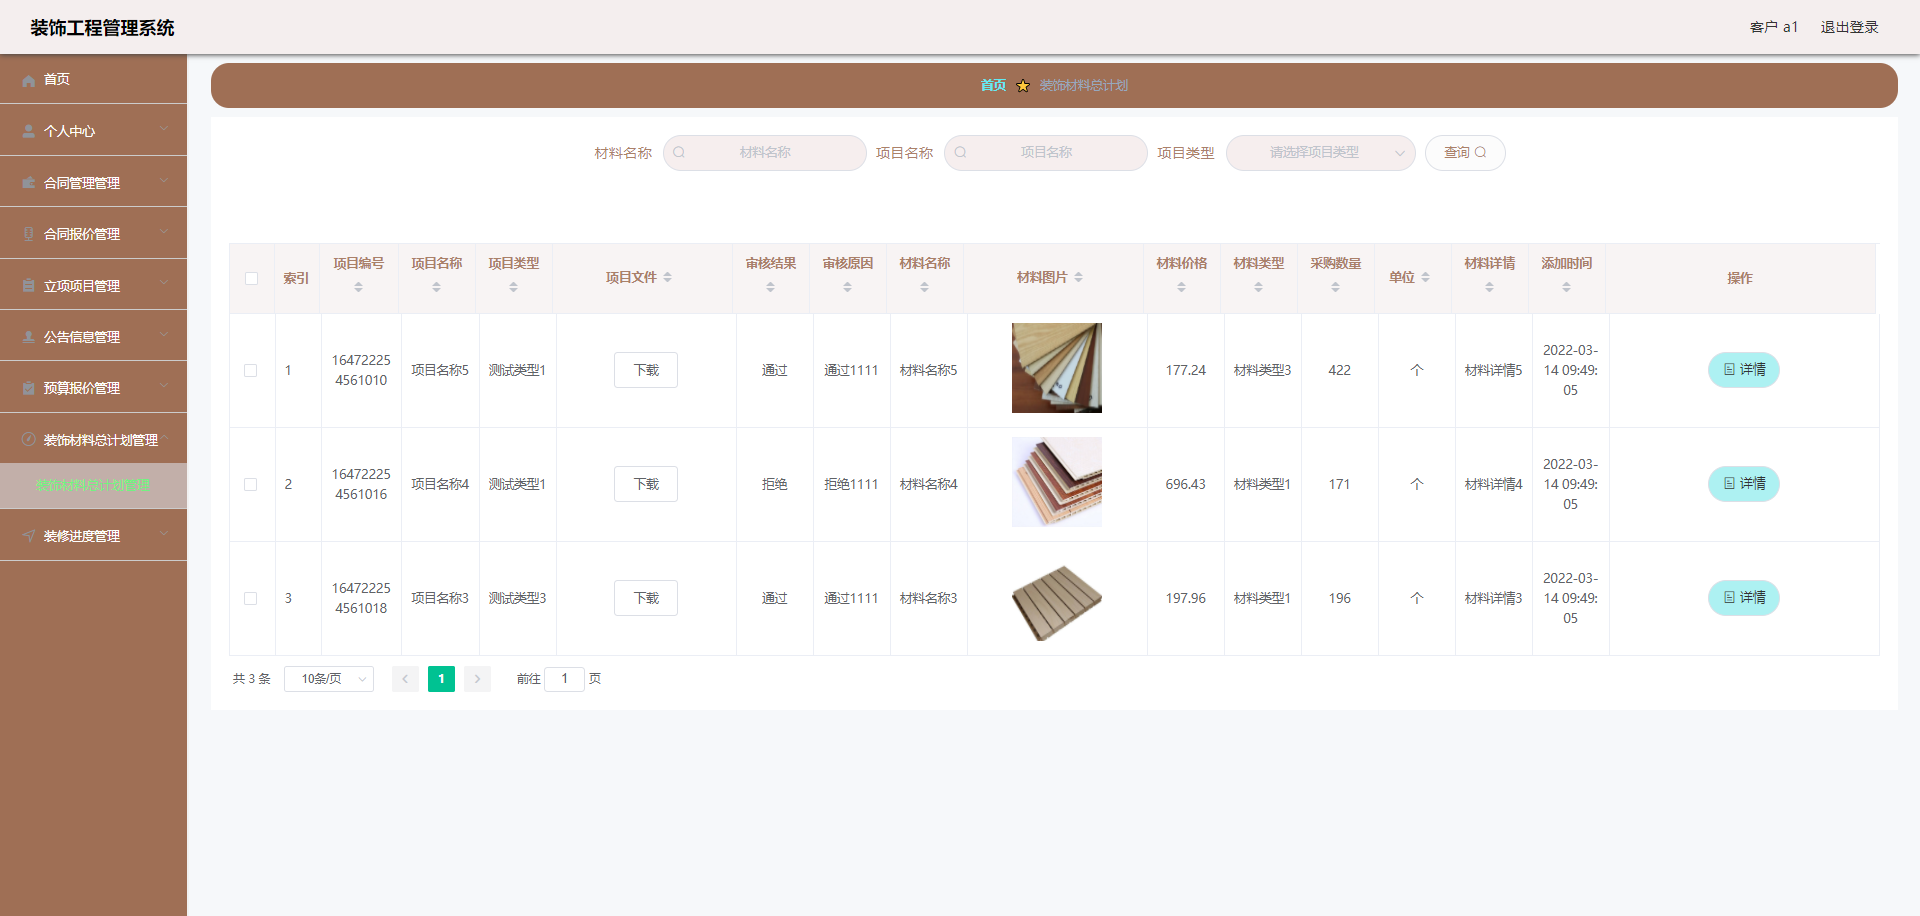
Task: Open the 项目类型 select dropdown
Action: 1320,153
